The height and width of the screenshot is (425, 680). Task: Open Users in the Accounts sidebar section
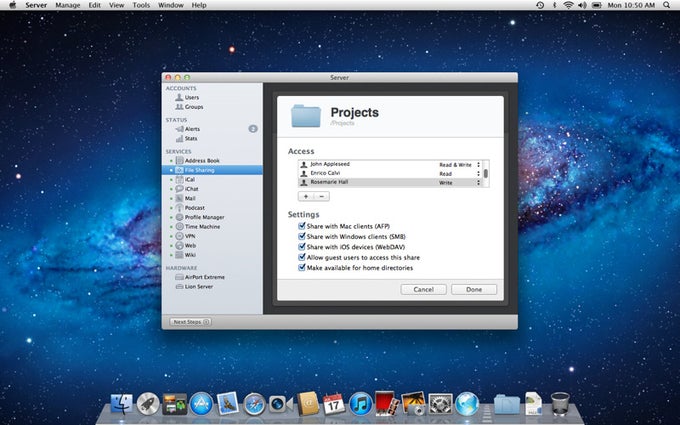pos(187,98)
